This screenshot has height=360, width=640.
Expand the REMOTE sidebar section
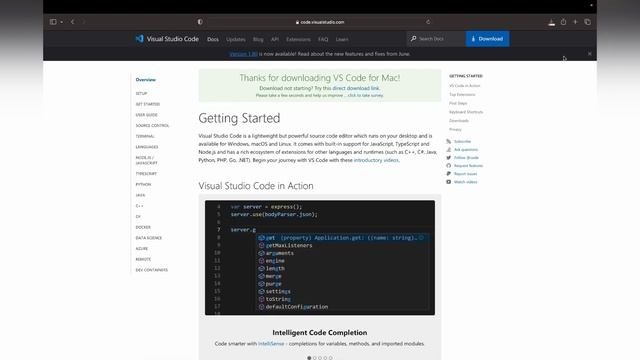[143, 259]
